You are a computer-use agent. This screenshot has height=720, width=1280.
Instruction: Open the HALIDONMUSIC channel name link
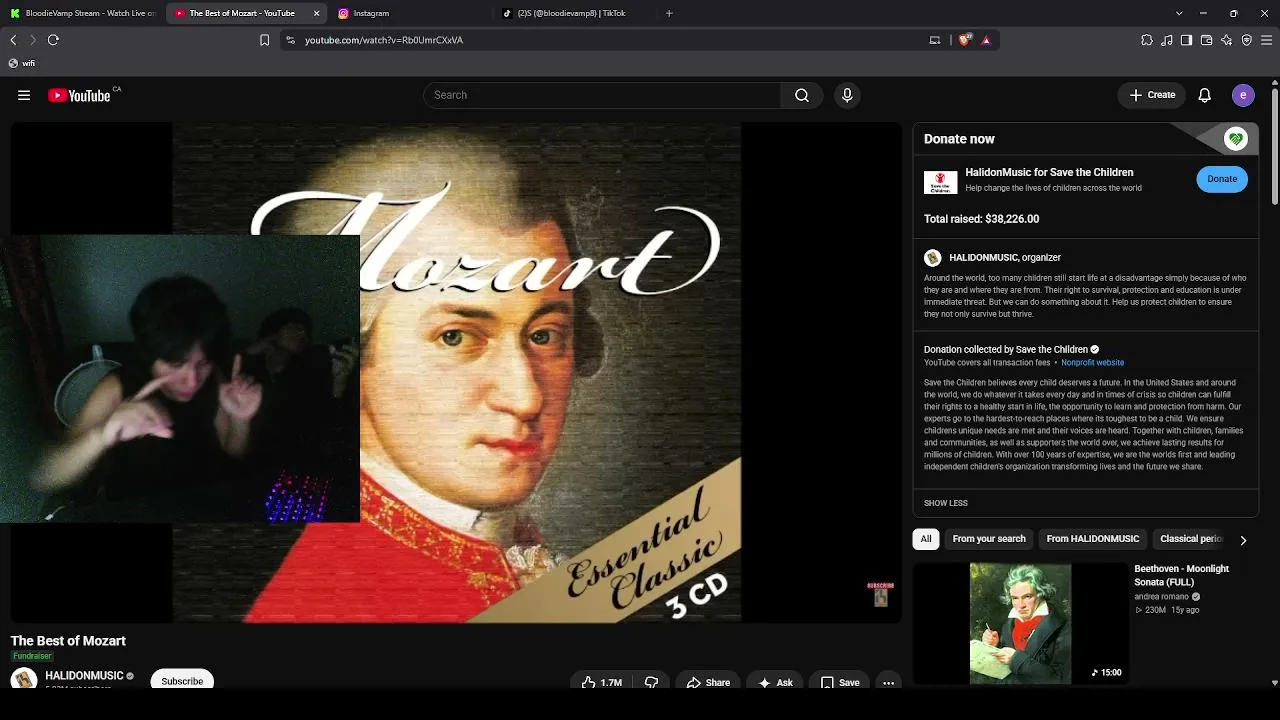pyautogui.click(x=84, y=676)
